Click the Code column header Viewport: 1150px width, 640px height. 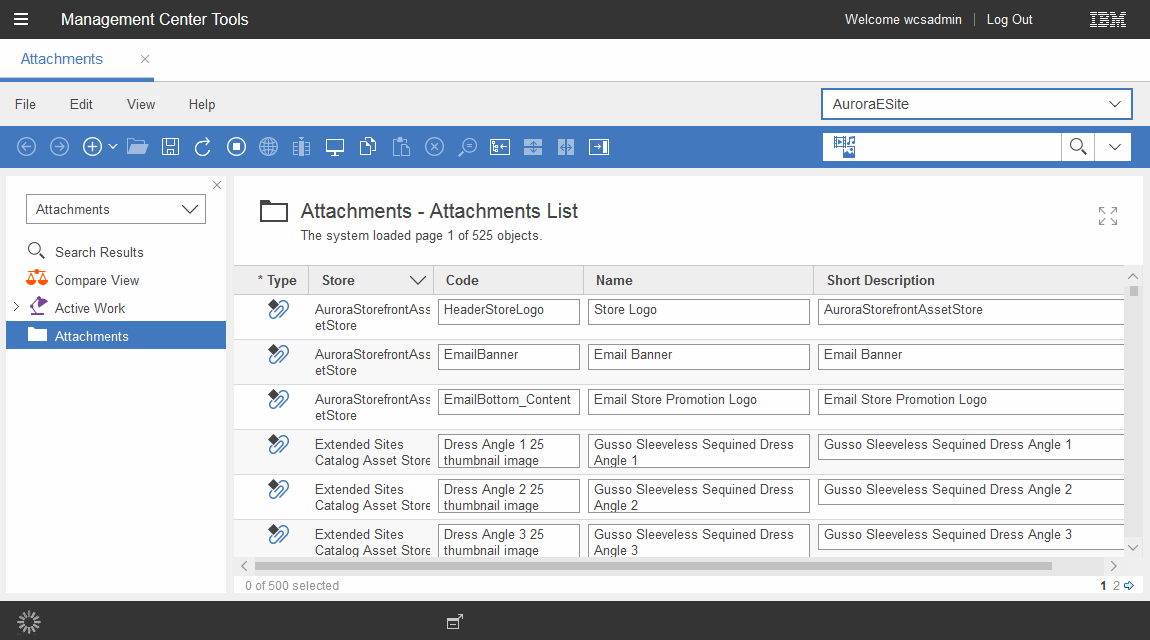click(x=509, y=280)
